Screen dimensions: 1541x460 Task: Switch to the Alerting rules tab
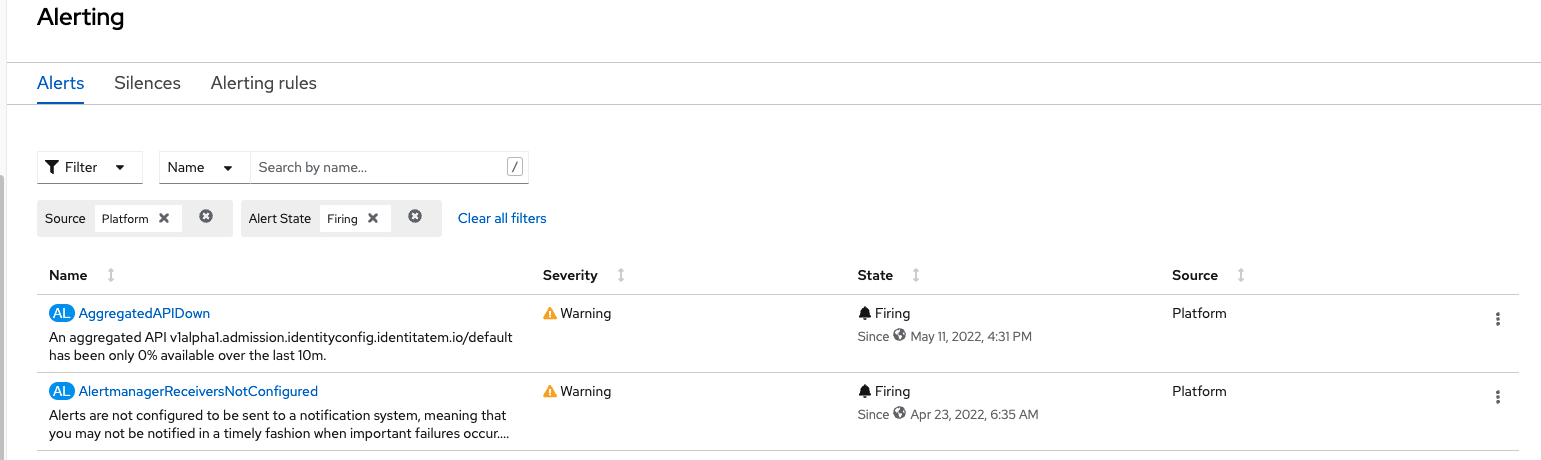click(x=263, y=83)
